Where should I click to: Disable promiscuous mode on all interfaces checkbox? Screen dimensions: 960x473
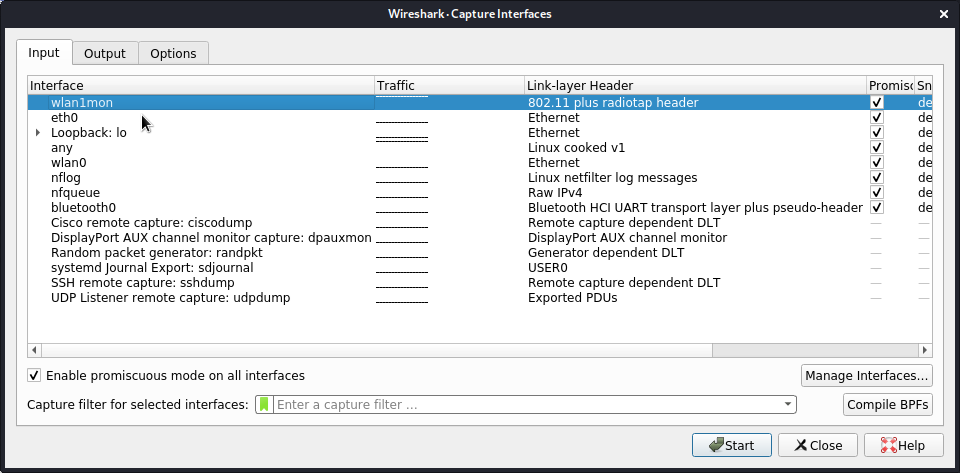point(34,375)
